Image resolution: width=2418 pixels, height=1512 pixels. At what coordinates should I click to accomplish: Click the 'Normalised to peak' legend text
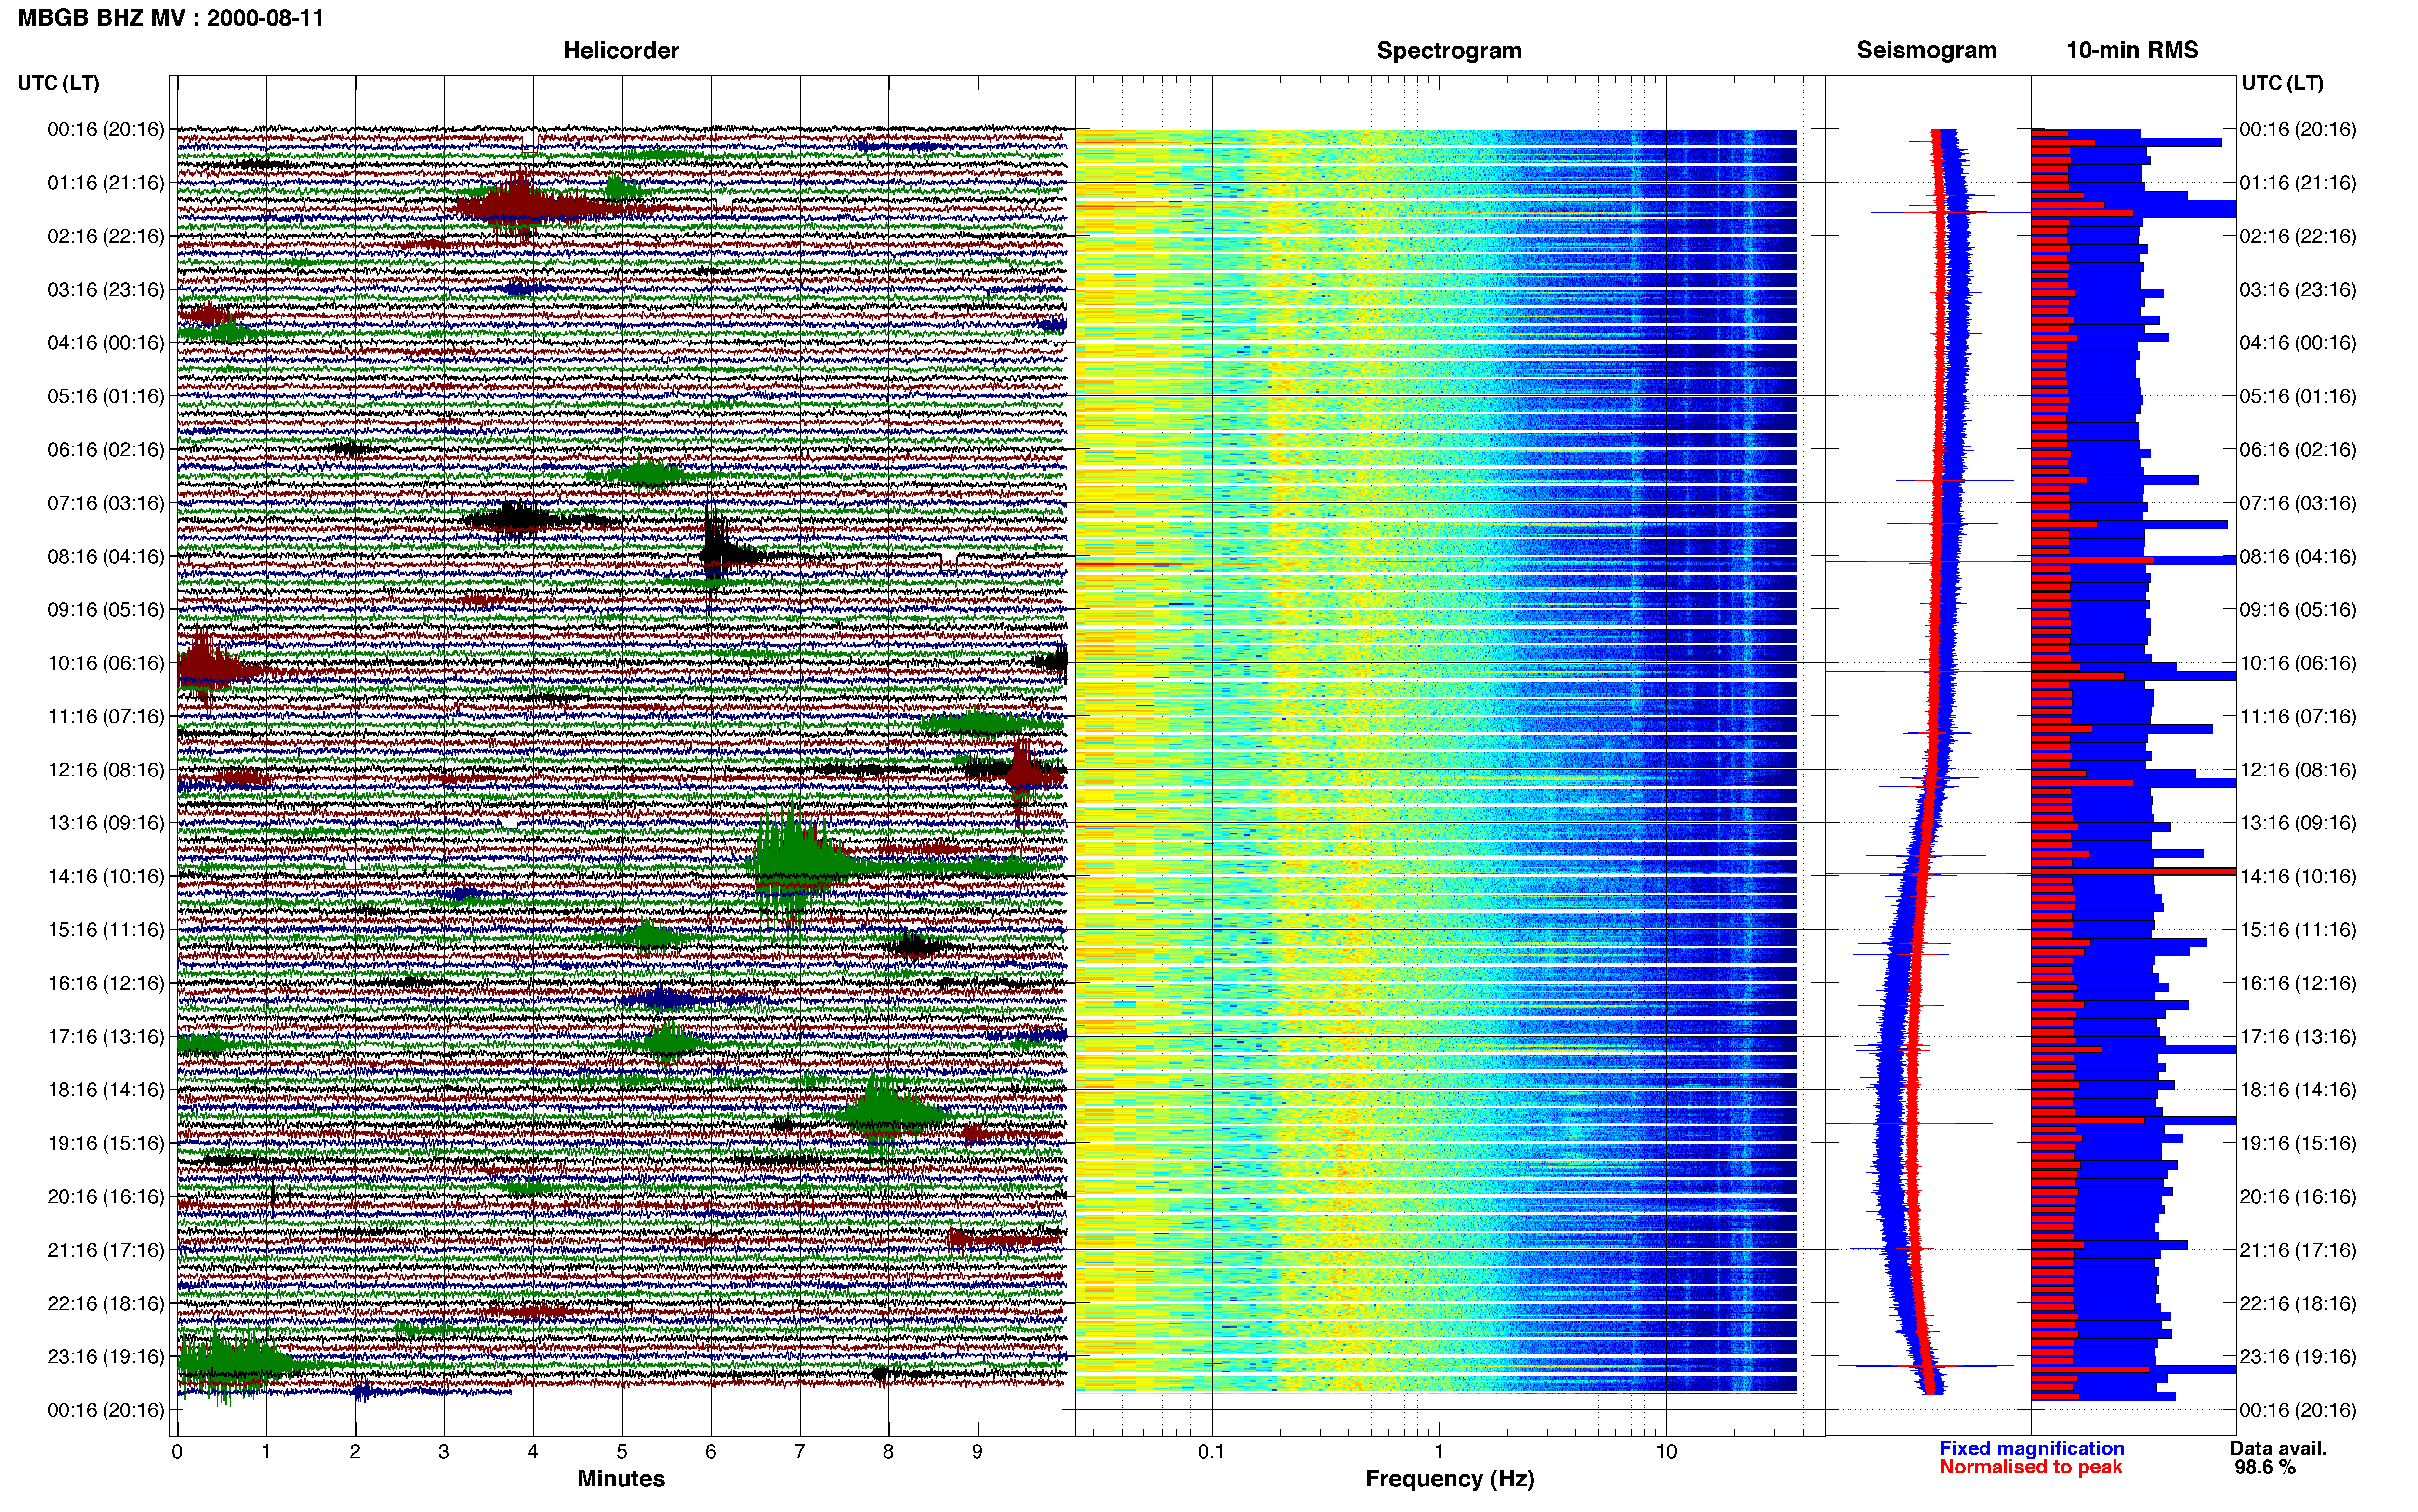[x=2031, y=1467]
